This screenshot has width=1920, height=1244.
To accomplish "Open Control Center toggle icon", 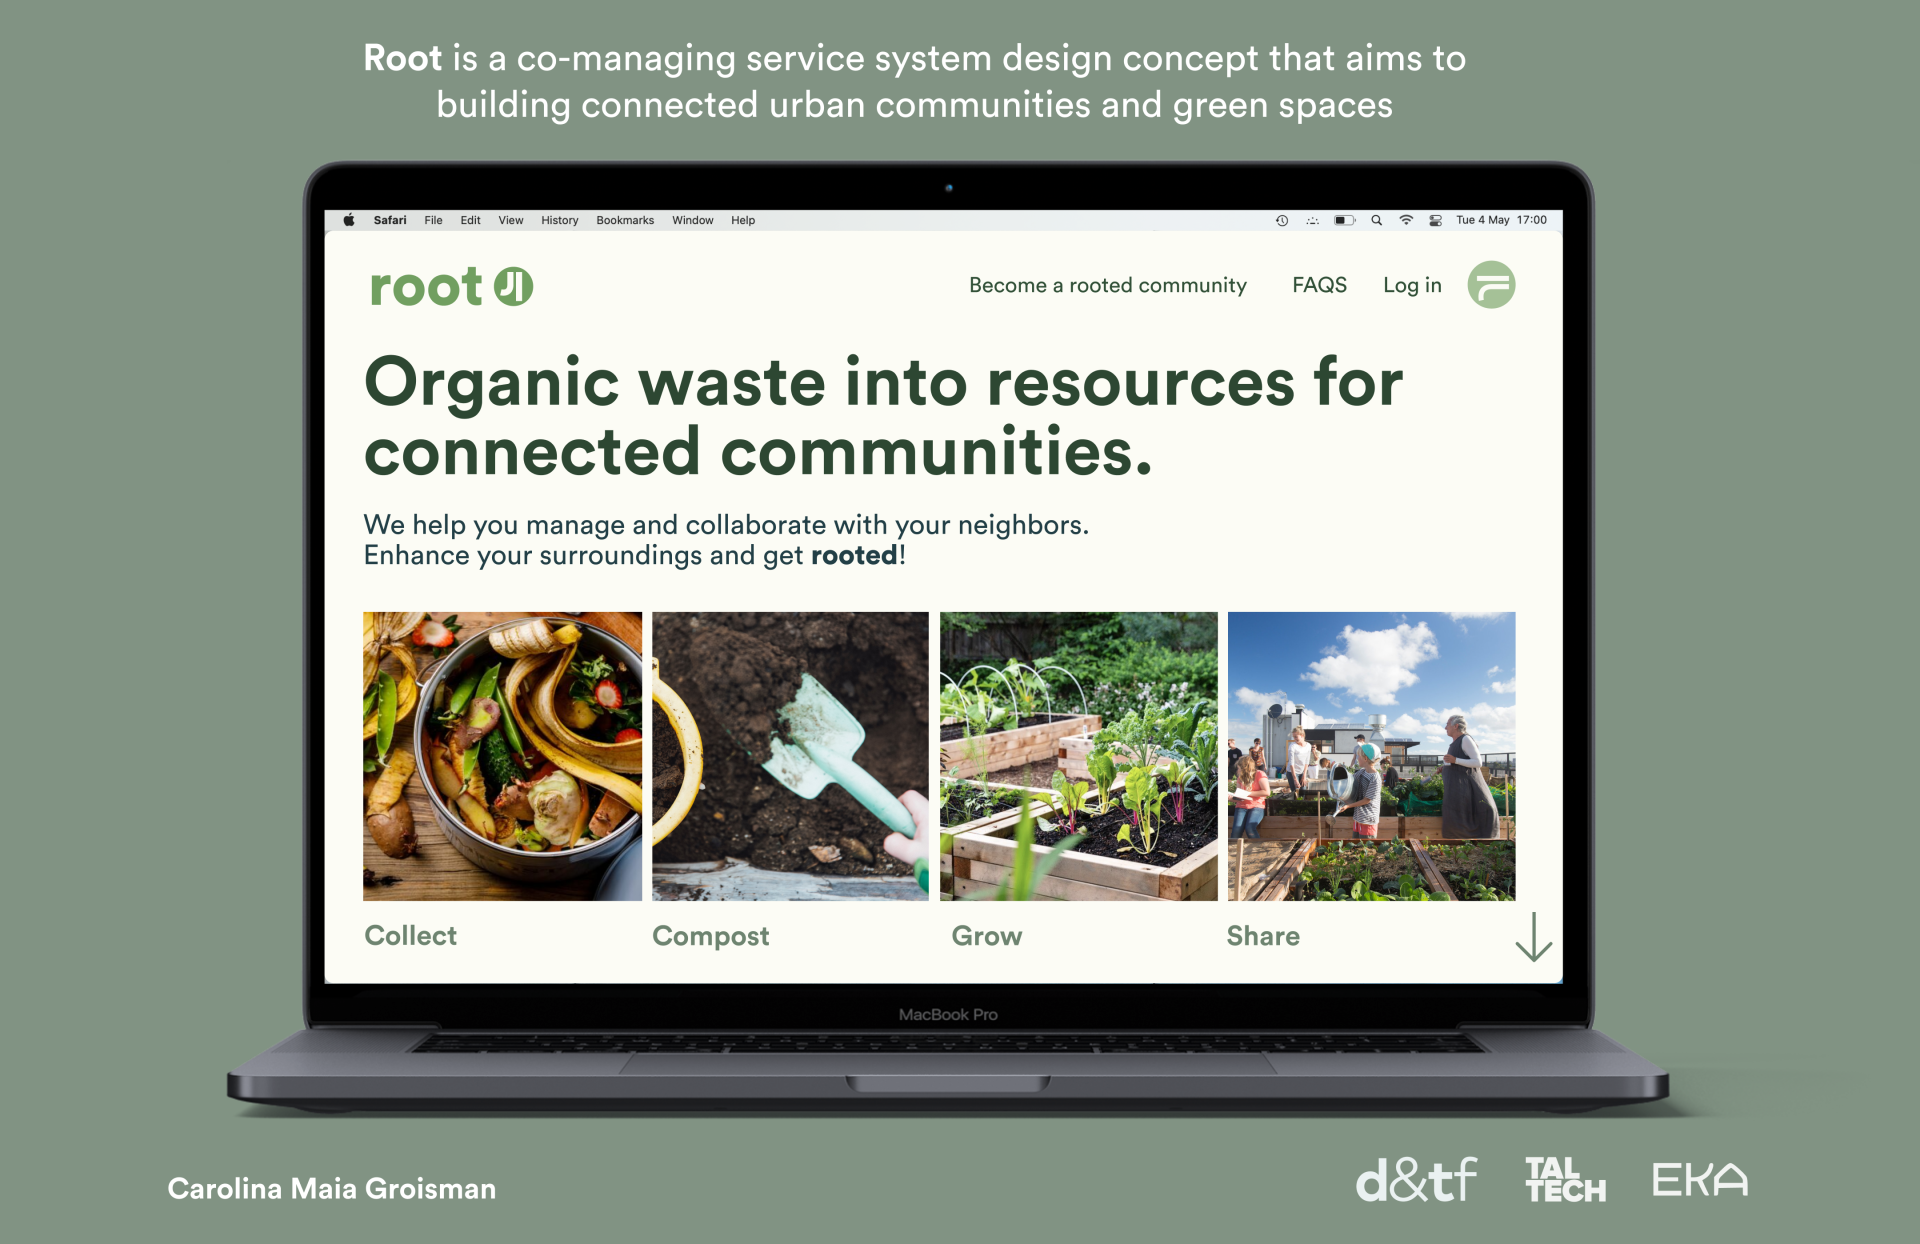I will click(1435, 220).
